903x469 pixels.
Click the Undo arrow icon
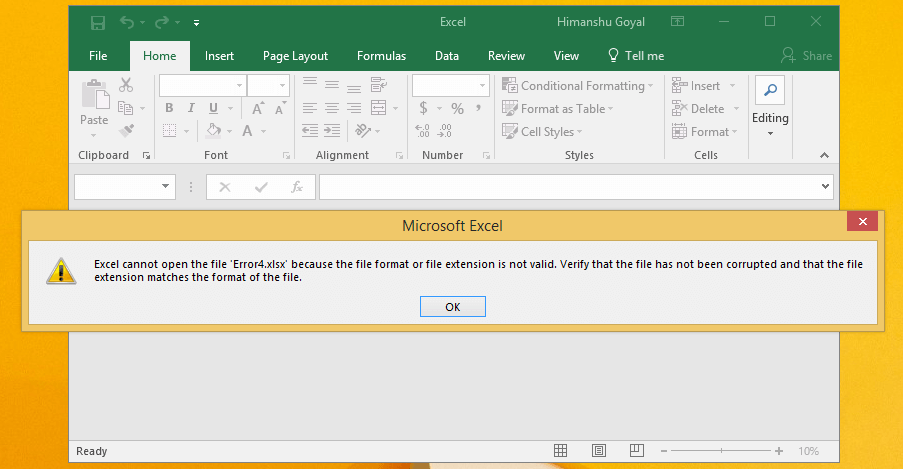[x=127, y=22]
